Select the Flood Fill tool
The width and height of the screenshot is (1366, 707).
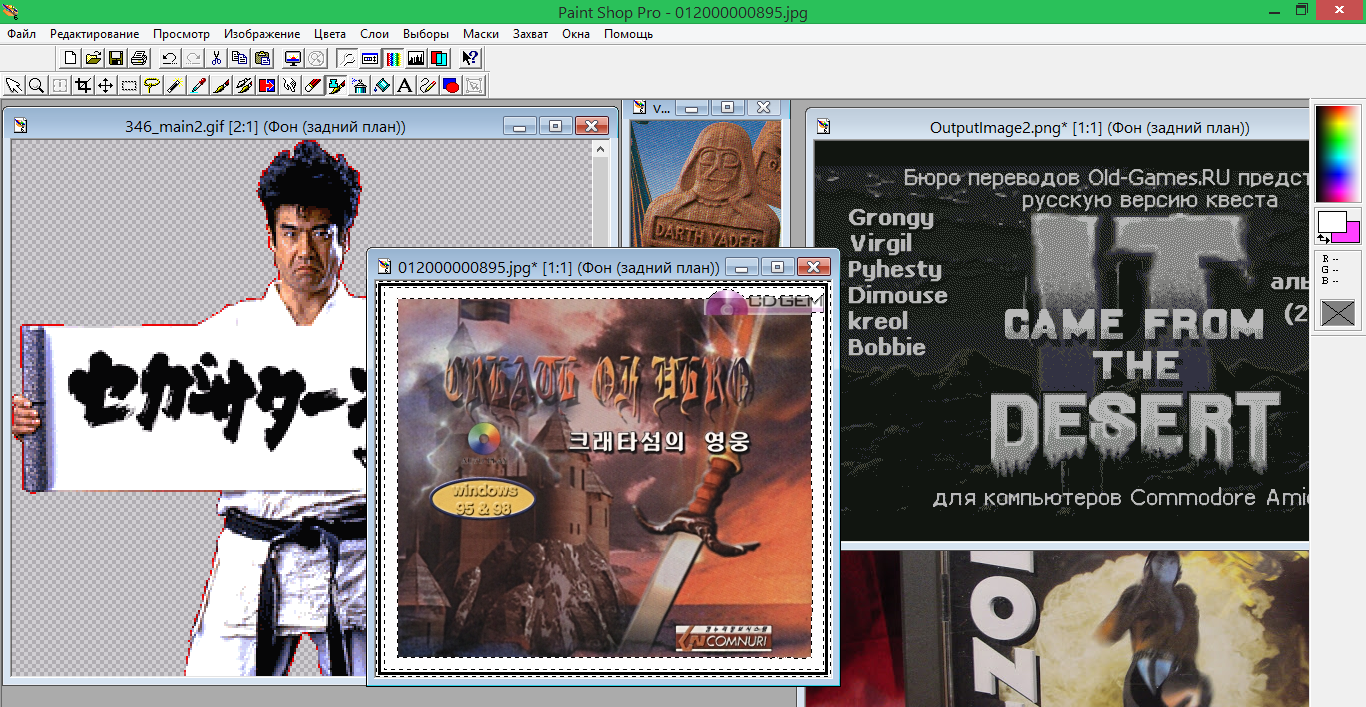[382, 85]
